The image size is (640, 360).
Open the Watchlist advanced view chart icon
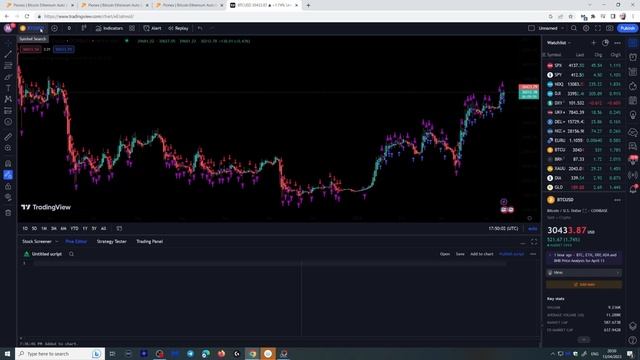pos(605,42)
